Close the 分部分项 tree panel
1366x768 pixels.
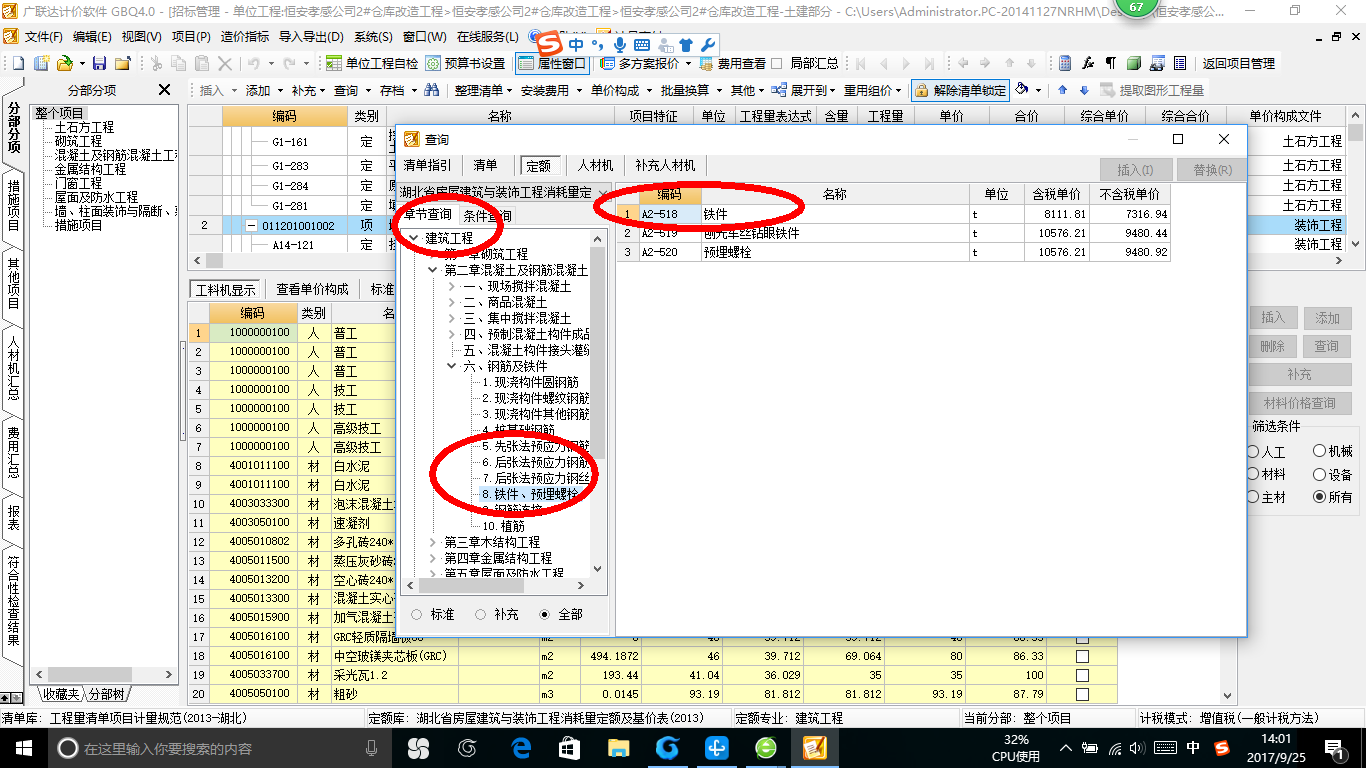click(x=165, y=90)
